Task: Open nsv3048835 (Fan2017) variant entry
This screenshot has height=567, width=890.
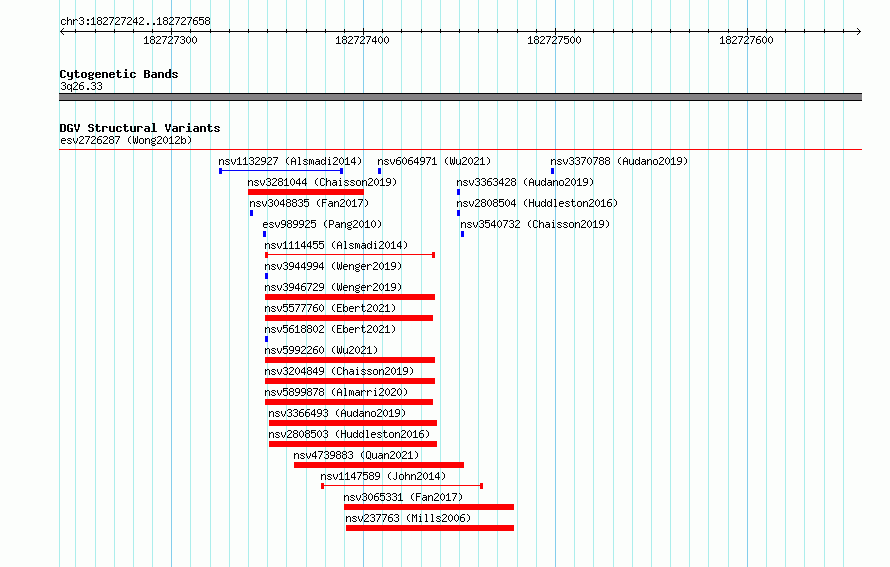Action: pos(309,203)
